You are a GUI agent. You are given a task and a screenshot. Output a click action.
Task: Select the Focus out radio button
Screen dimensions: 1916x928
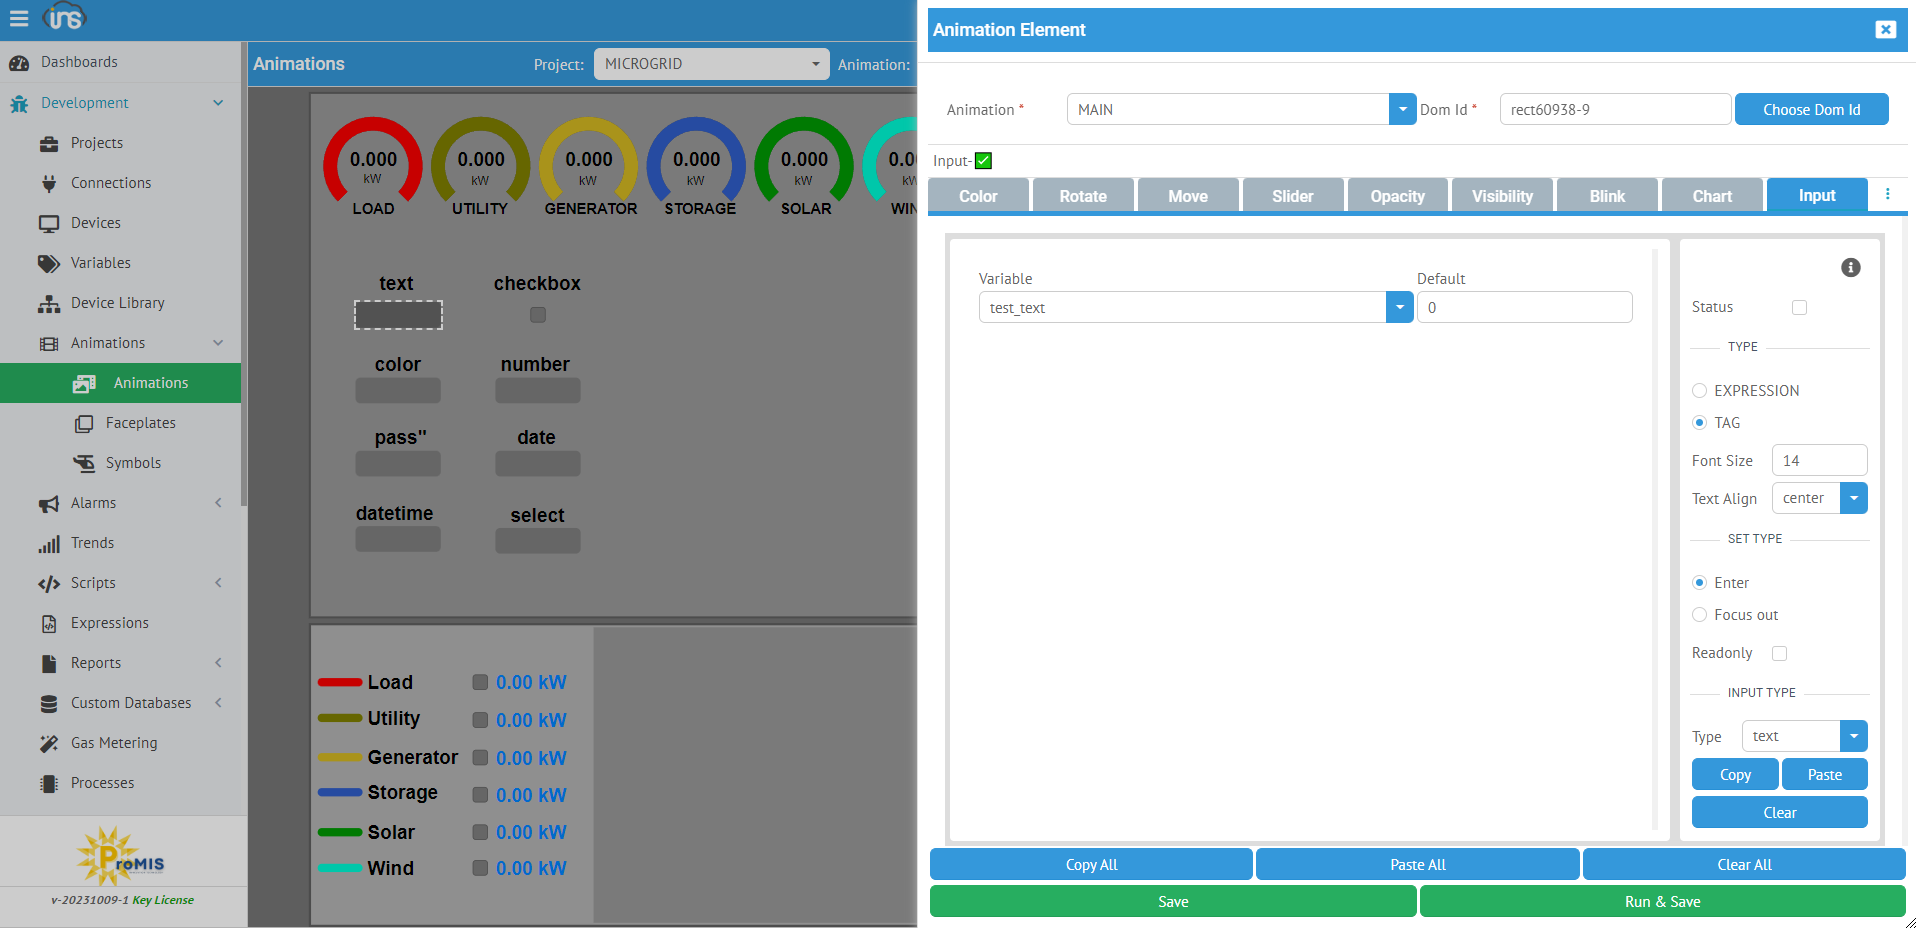click(x=1699, y=614)
